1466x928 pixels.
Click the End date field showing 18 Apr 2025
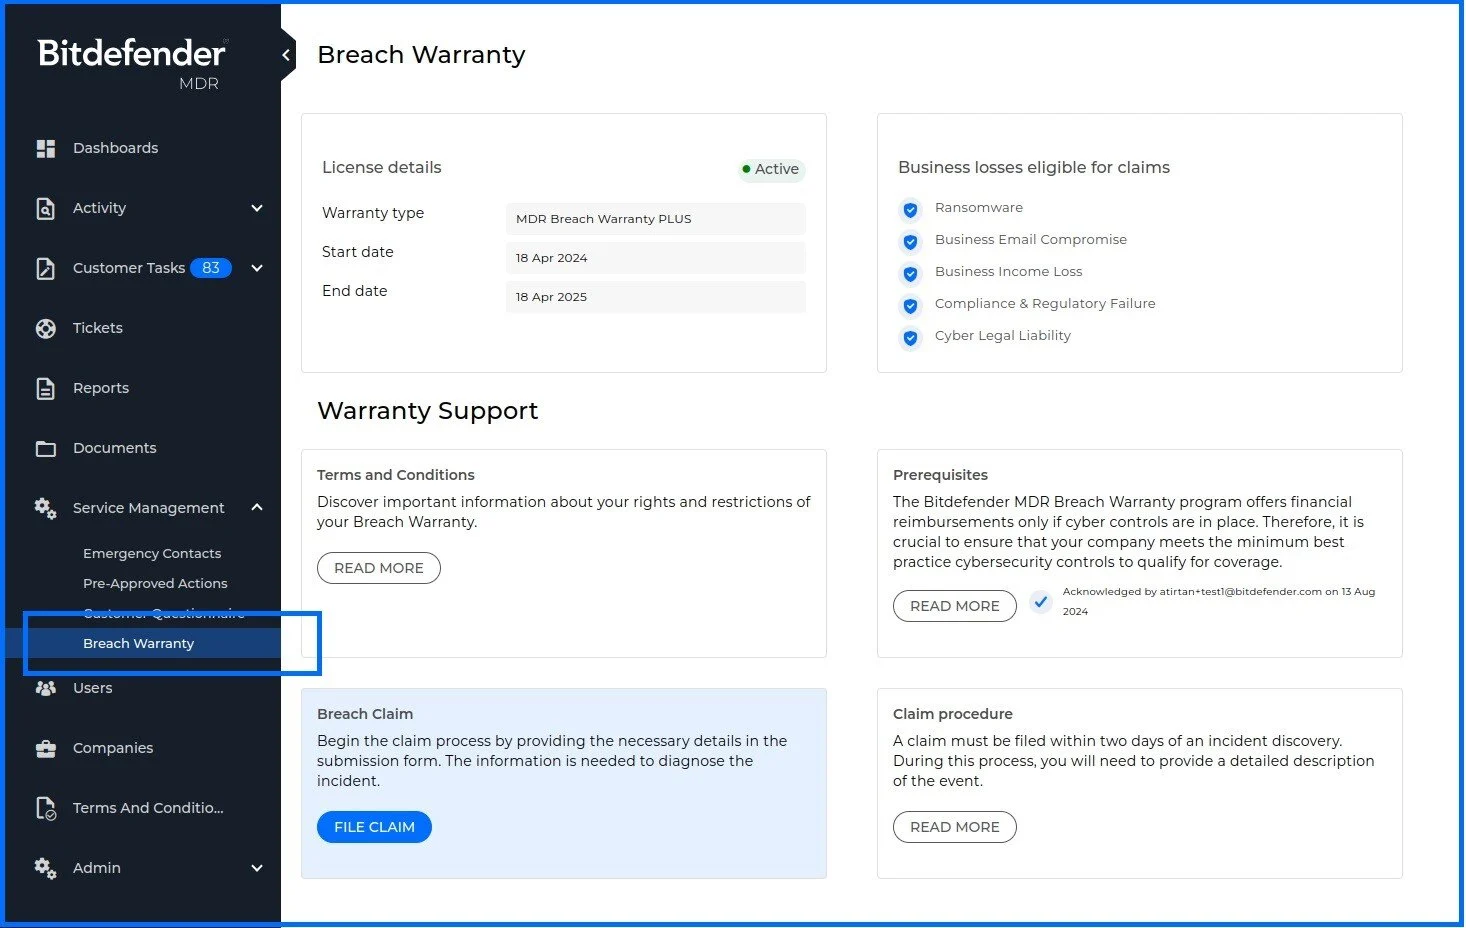pyautogui.click(x=655, y=296)
